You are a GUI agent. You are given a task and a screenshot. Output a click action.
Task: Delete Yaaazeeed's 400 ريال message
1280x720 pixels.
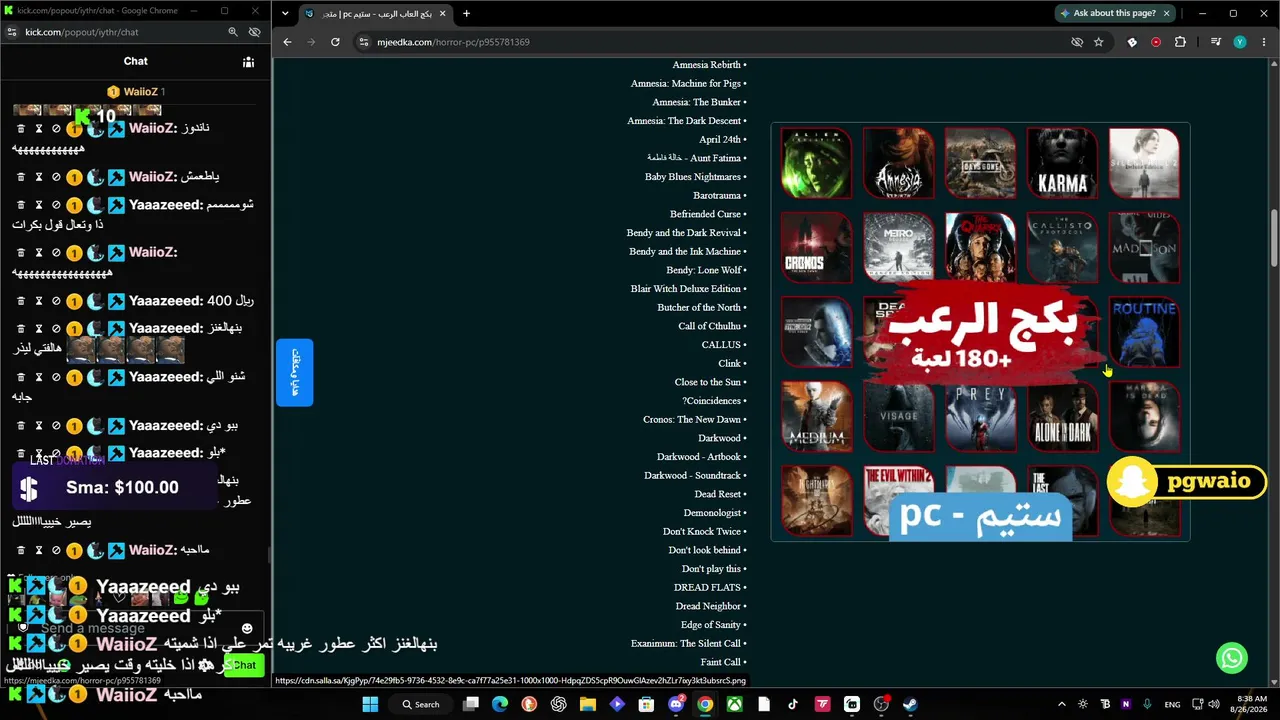click(21, 301)
